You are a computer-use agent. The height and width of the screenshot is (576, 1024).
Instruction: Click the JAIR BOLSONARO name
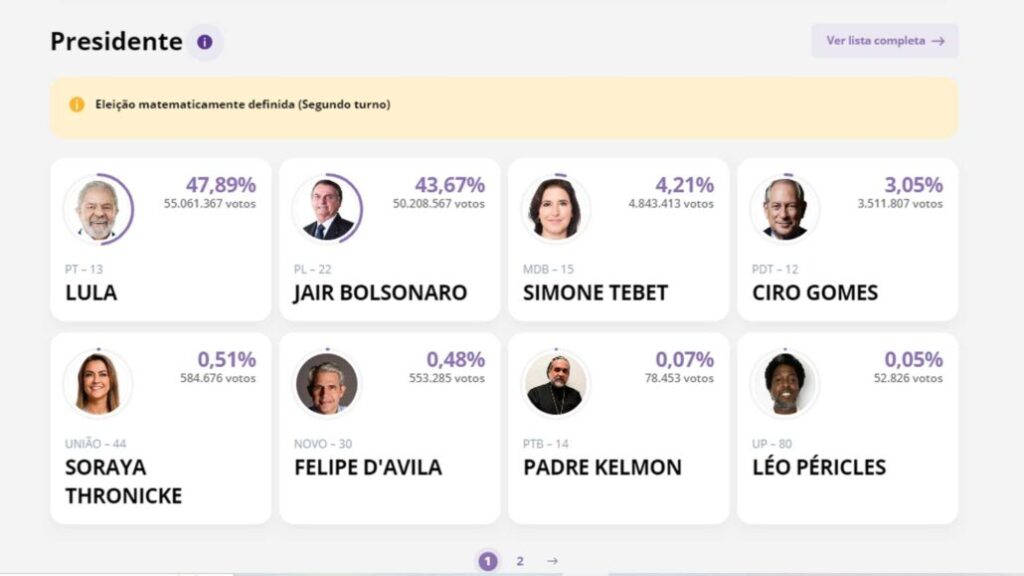tap(381, 293)
